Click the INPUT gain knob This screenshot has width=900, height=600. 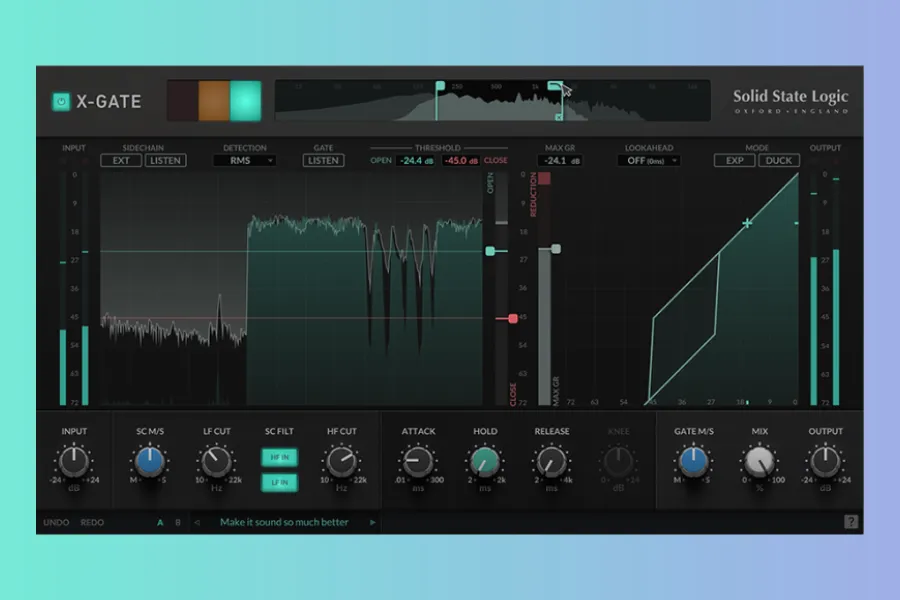73,461
